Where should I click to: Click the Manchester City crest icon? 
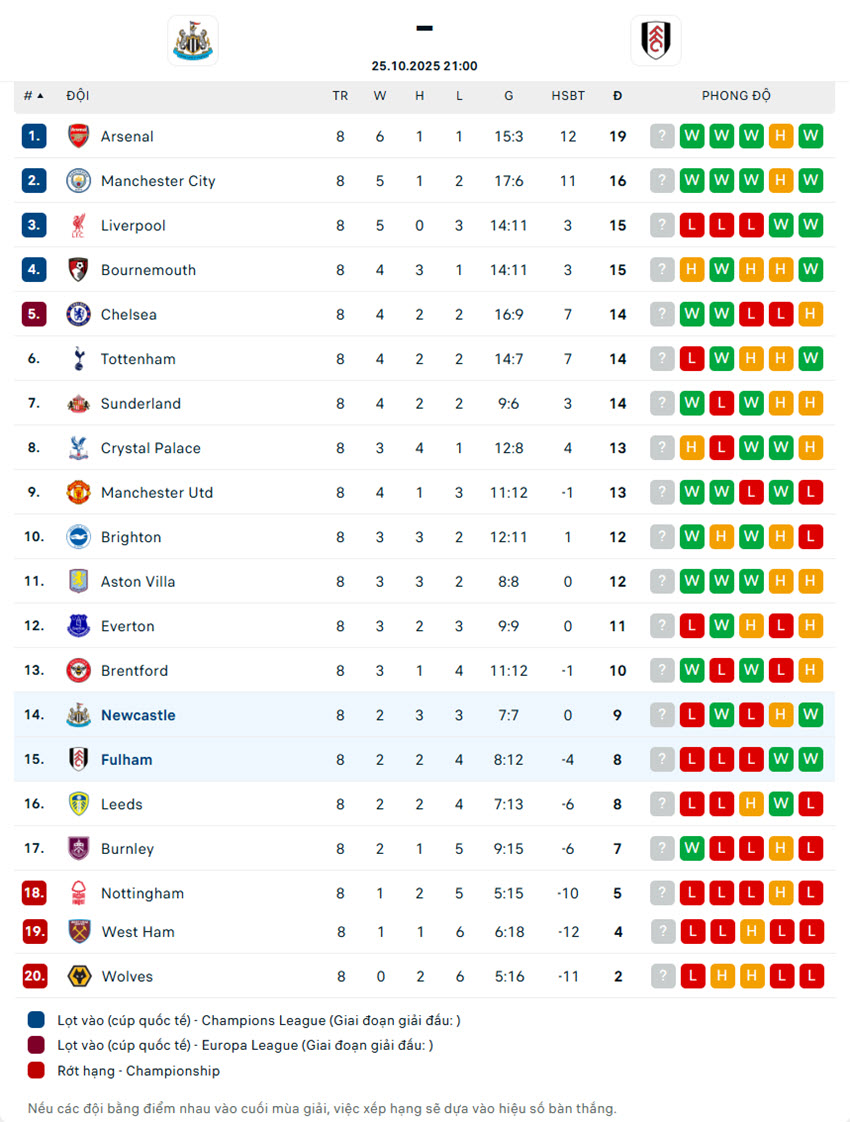pyautogui.click(x=78, y=181)
